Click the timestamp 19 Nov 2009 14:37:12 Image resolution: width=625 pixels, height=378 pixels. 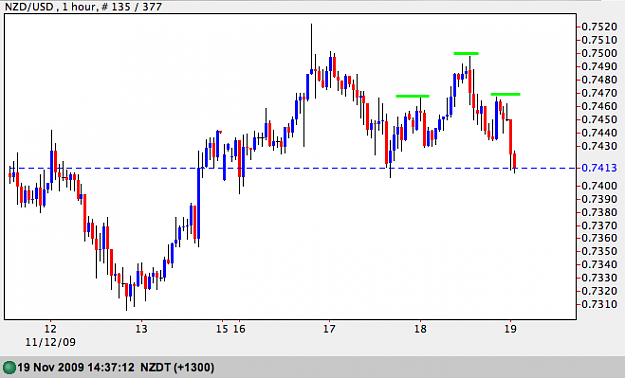[x=76, y=367]
